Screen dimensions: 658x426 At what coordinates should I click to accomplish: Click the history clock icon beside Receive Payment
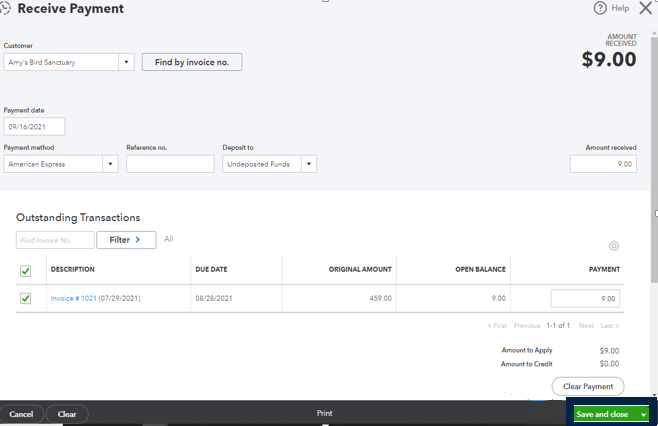point(5,8)
